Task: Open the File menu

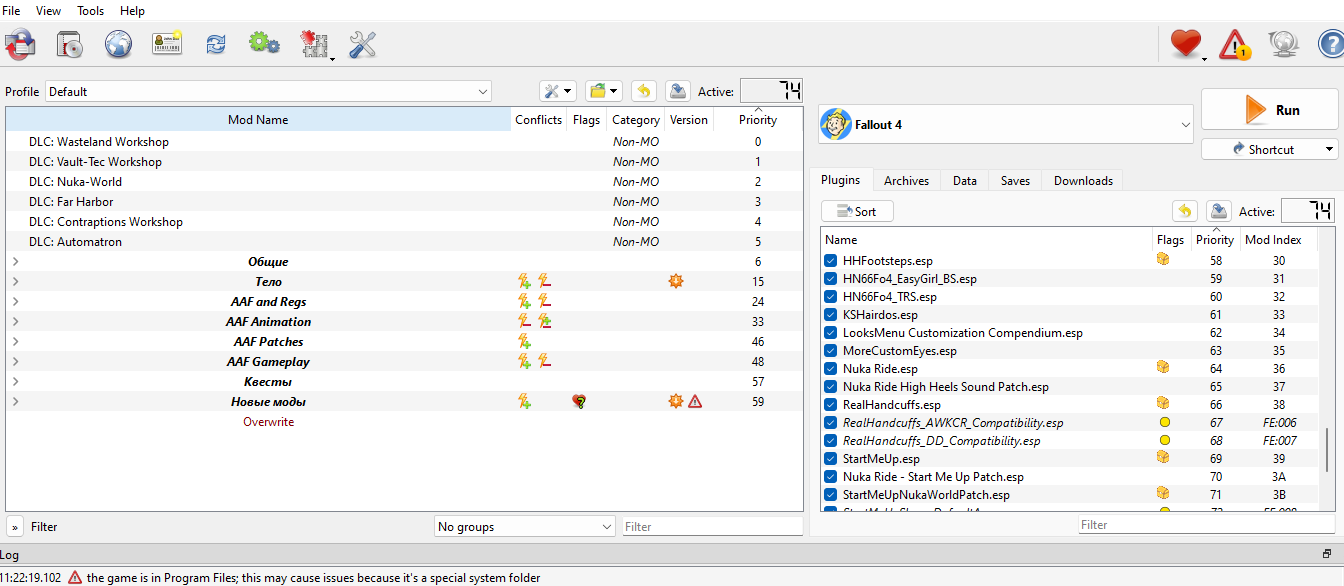Action: (12, 10)
